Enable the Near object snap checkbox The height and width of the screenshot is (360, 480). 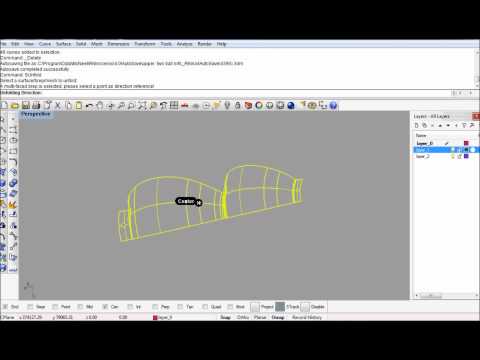[x=30, y=307]
